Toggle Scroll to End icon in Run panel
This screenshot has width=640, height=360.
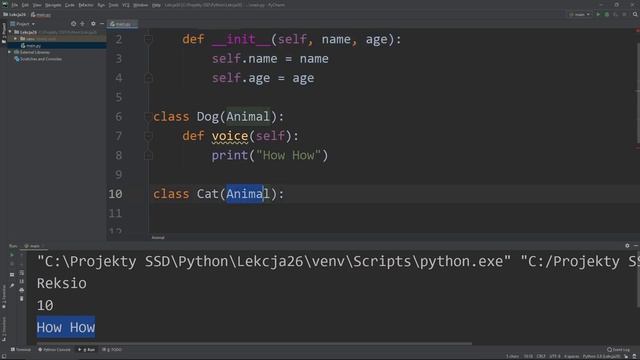22,281
